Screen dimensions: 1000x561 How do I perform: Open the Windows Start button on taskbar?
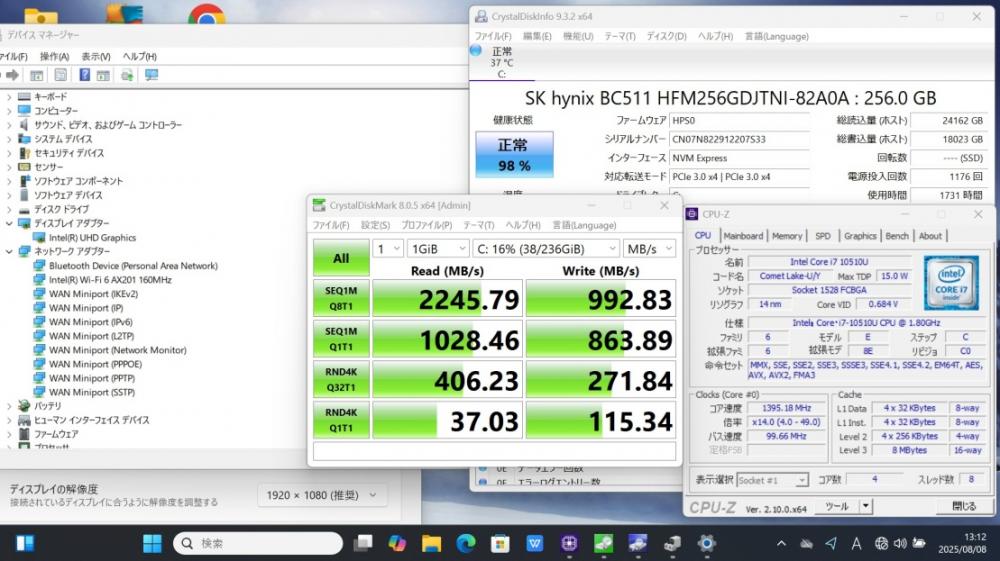click(152, 543)
